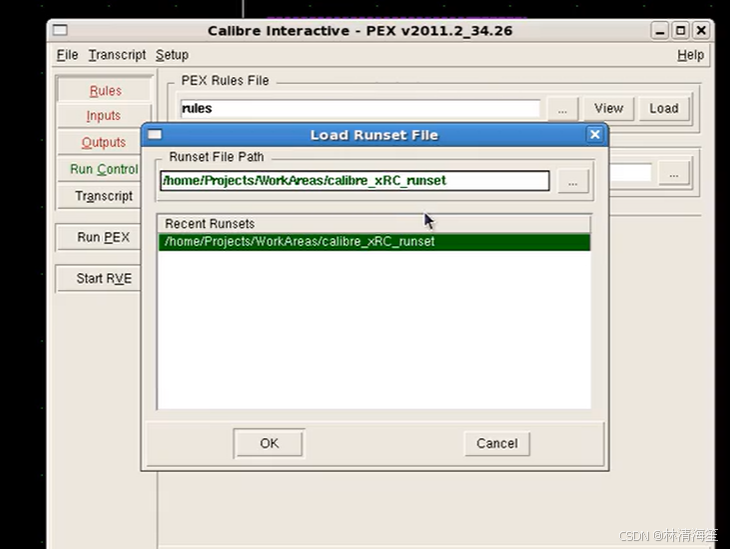Open the File menu
The image size is (730, 549).
click(67, 55)
